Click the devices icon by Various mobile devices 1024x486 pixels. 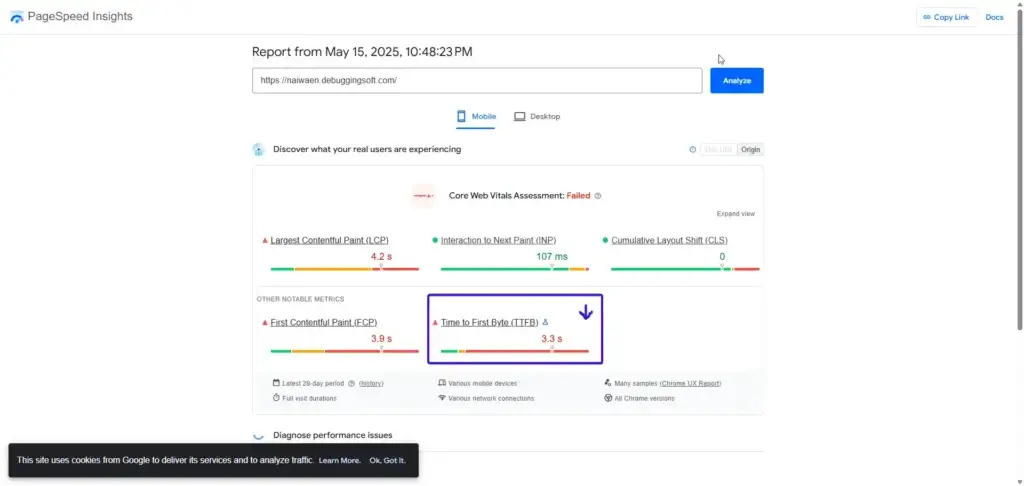pos(442,383)
